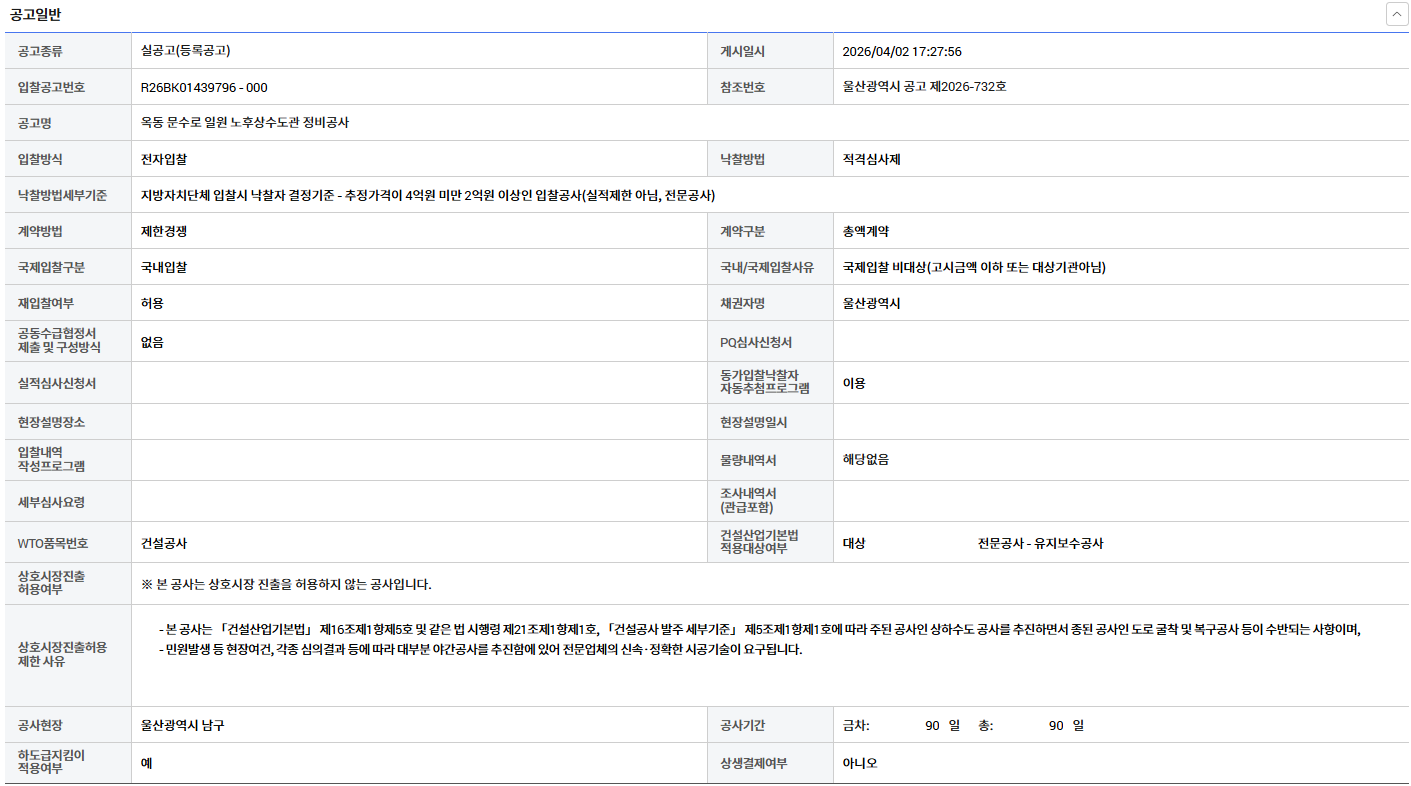Click the 동가입찰낙찰자 자동추첨프로그램 value 이용
1411x786 pixels.
click(854, 383)
